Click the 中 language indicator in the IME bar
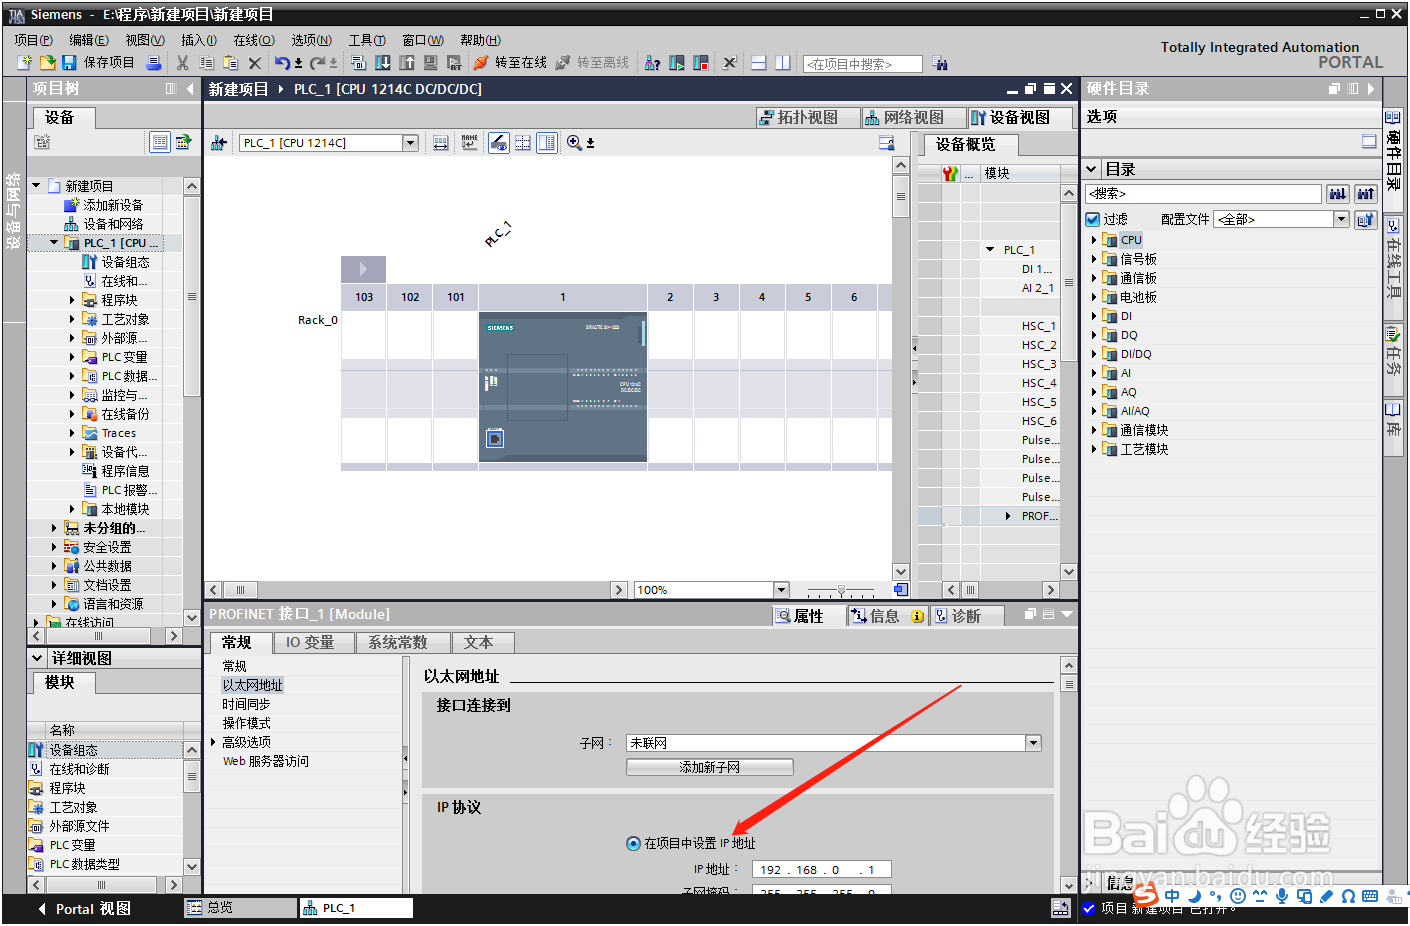This screenshot has width=1410, height=926. [1172, 896]
